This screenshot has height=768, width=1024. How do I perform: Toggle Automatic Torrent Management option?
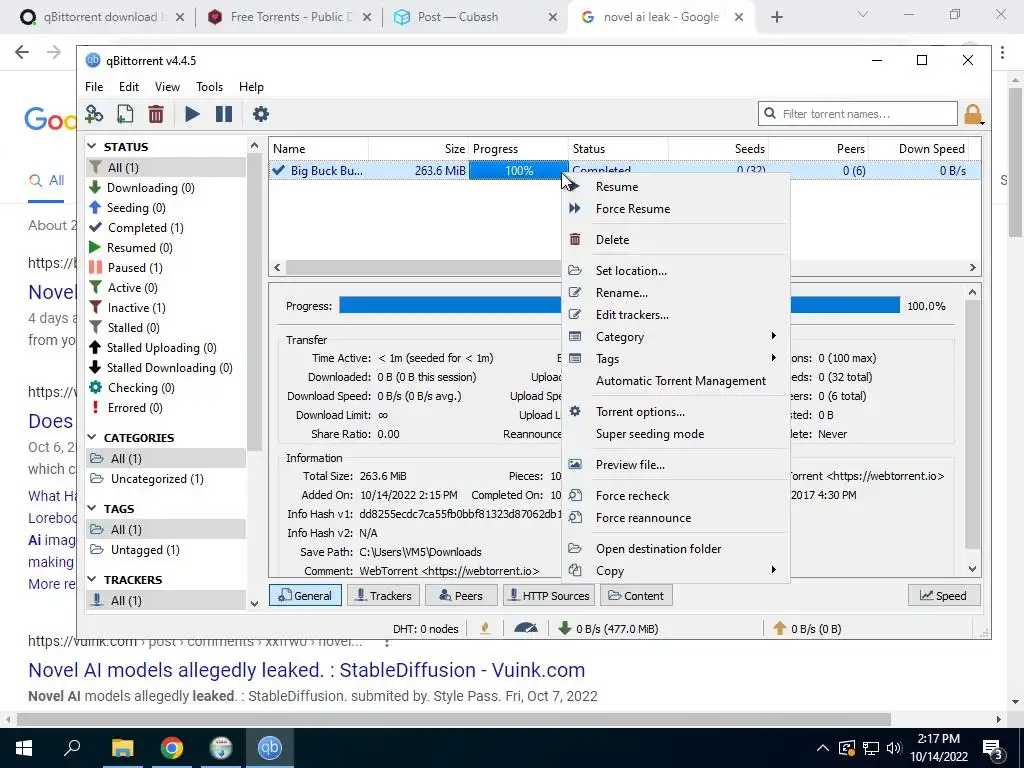click(676, 381)
